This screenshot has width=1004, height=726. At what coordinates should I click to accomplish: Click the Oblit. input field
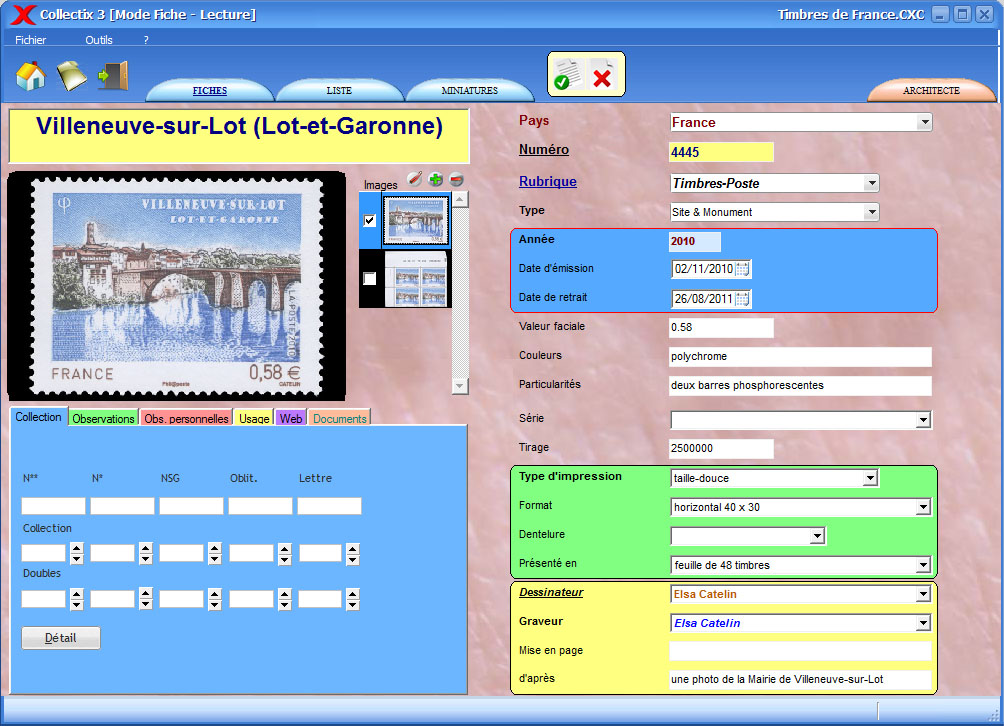(261, 506)
